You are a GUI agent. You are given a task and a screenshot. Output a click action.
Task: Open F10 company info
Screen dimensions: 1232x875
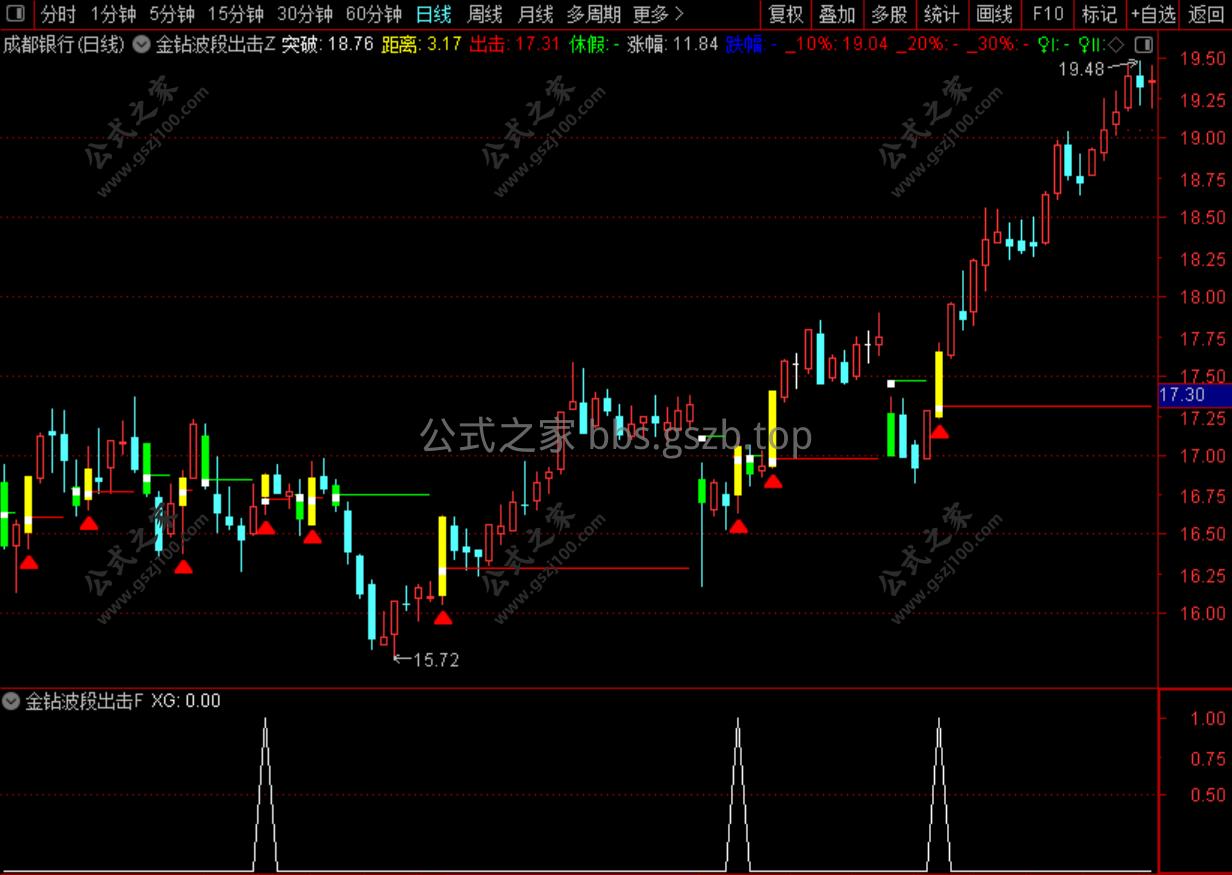point(1048,14)
